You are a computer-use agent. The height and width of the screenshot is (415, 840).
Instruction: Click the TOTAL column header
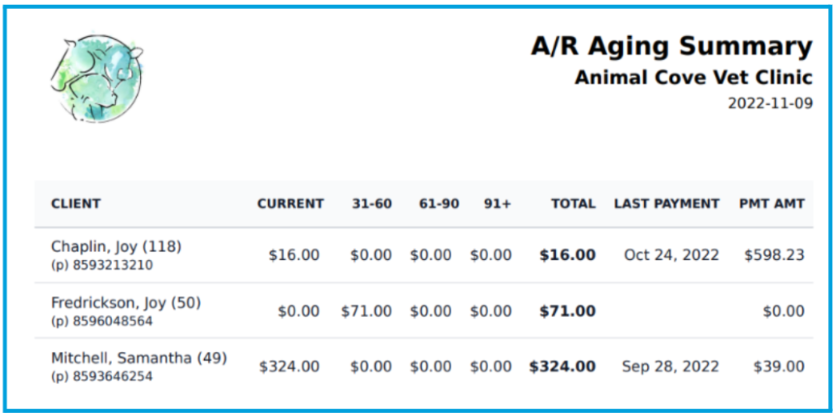coord(575,204)
